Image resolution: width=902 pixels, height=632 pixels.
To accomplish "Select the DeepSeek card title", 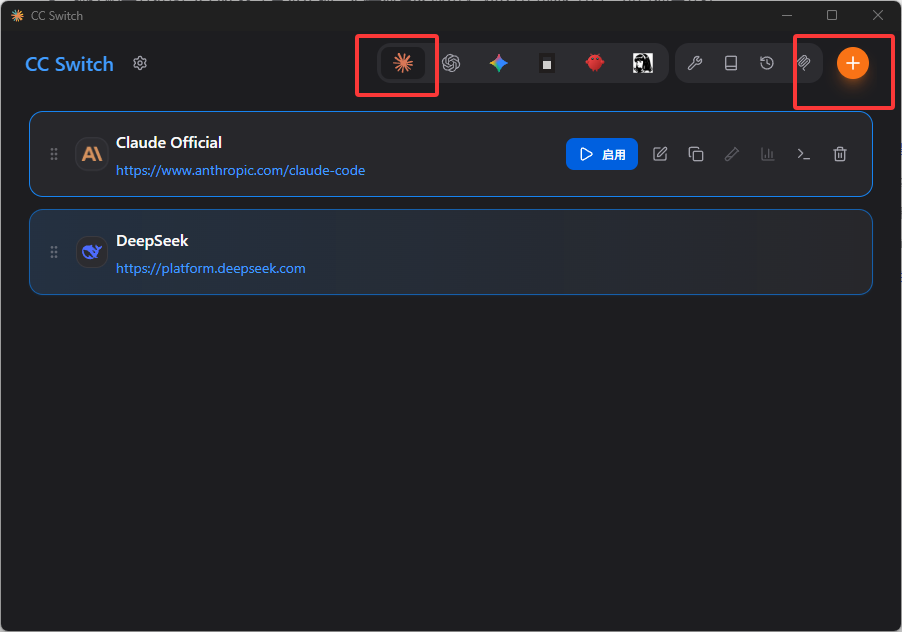I will [152, 240].
